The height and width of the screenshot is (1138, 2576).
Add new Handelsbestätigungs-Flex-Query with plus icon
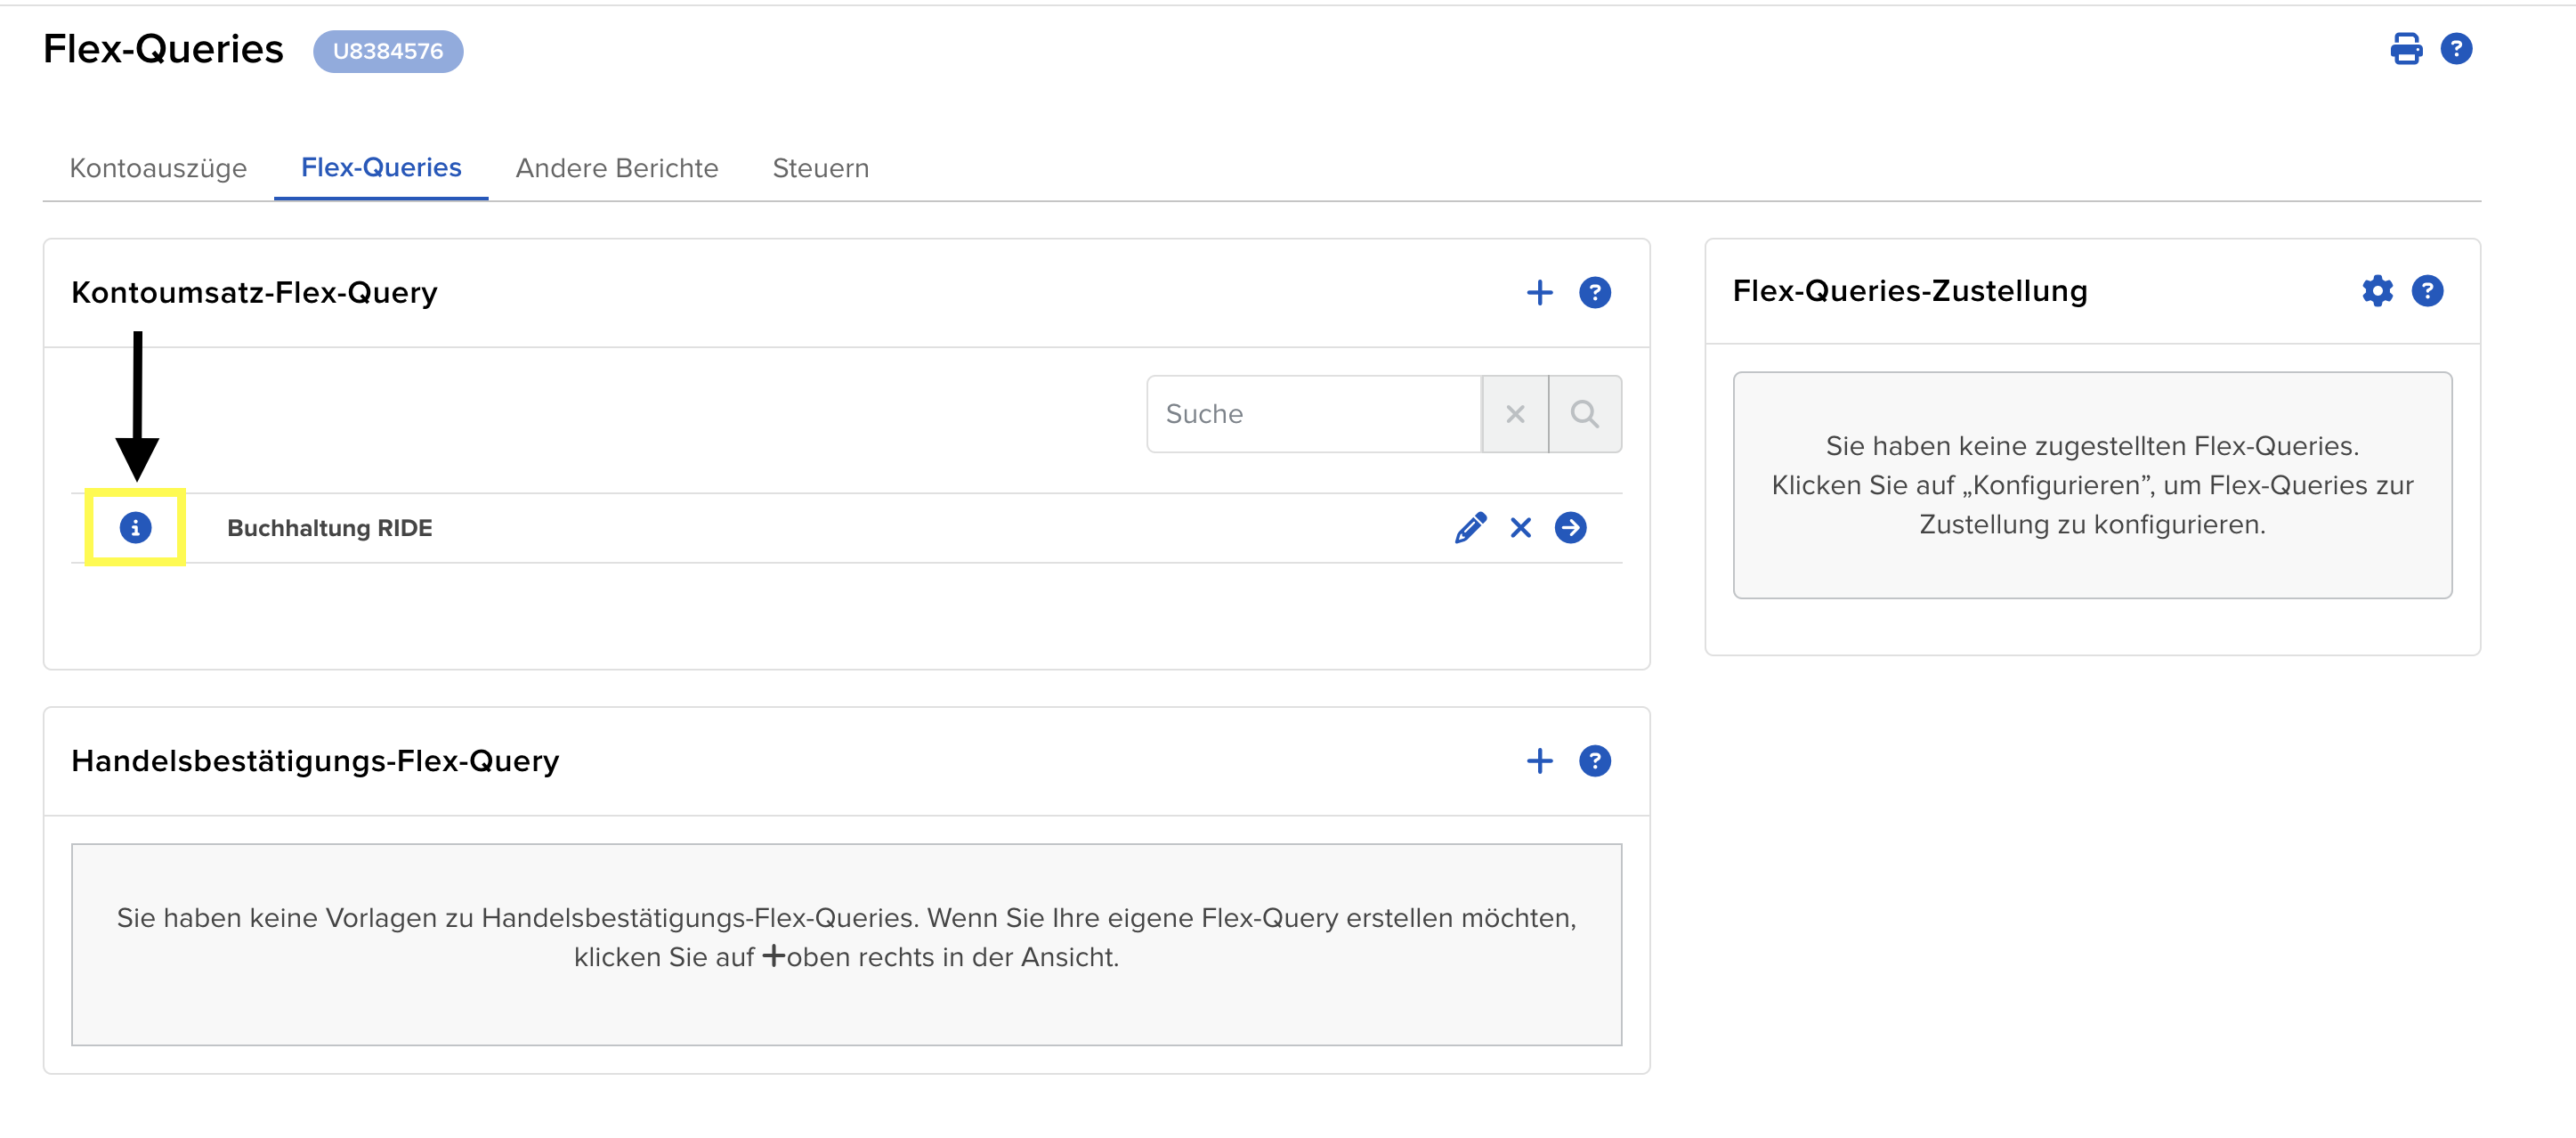[x=1539, y=761]
